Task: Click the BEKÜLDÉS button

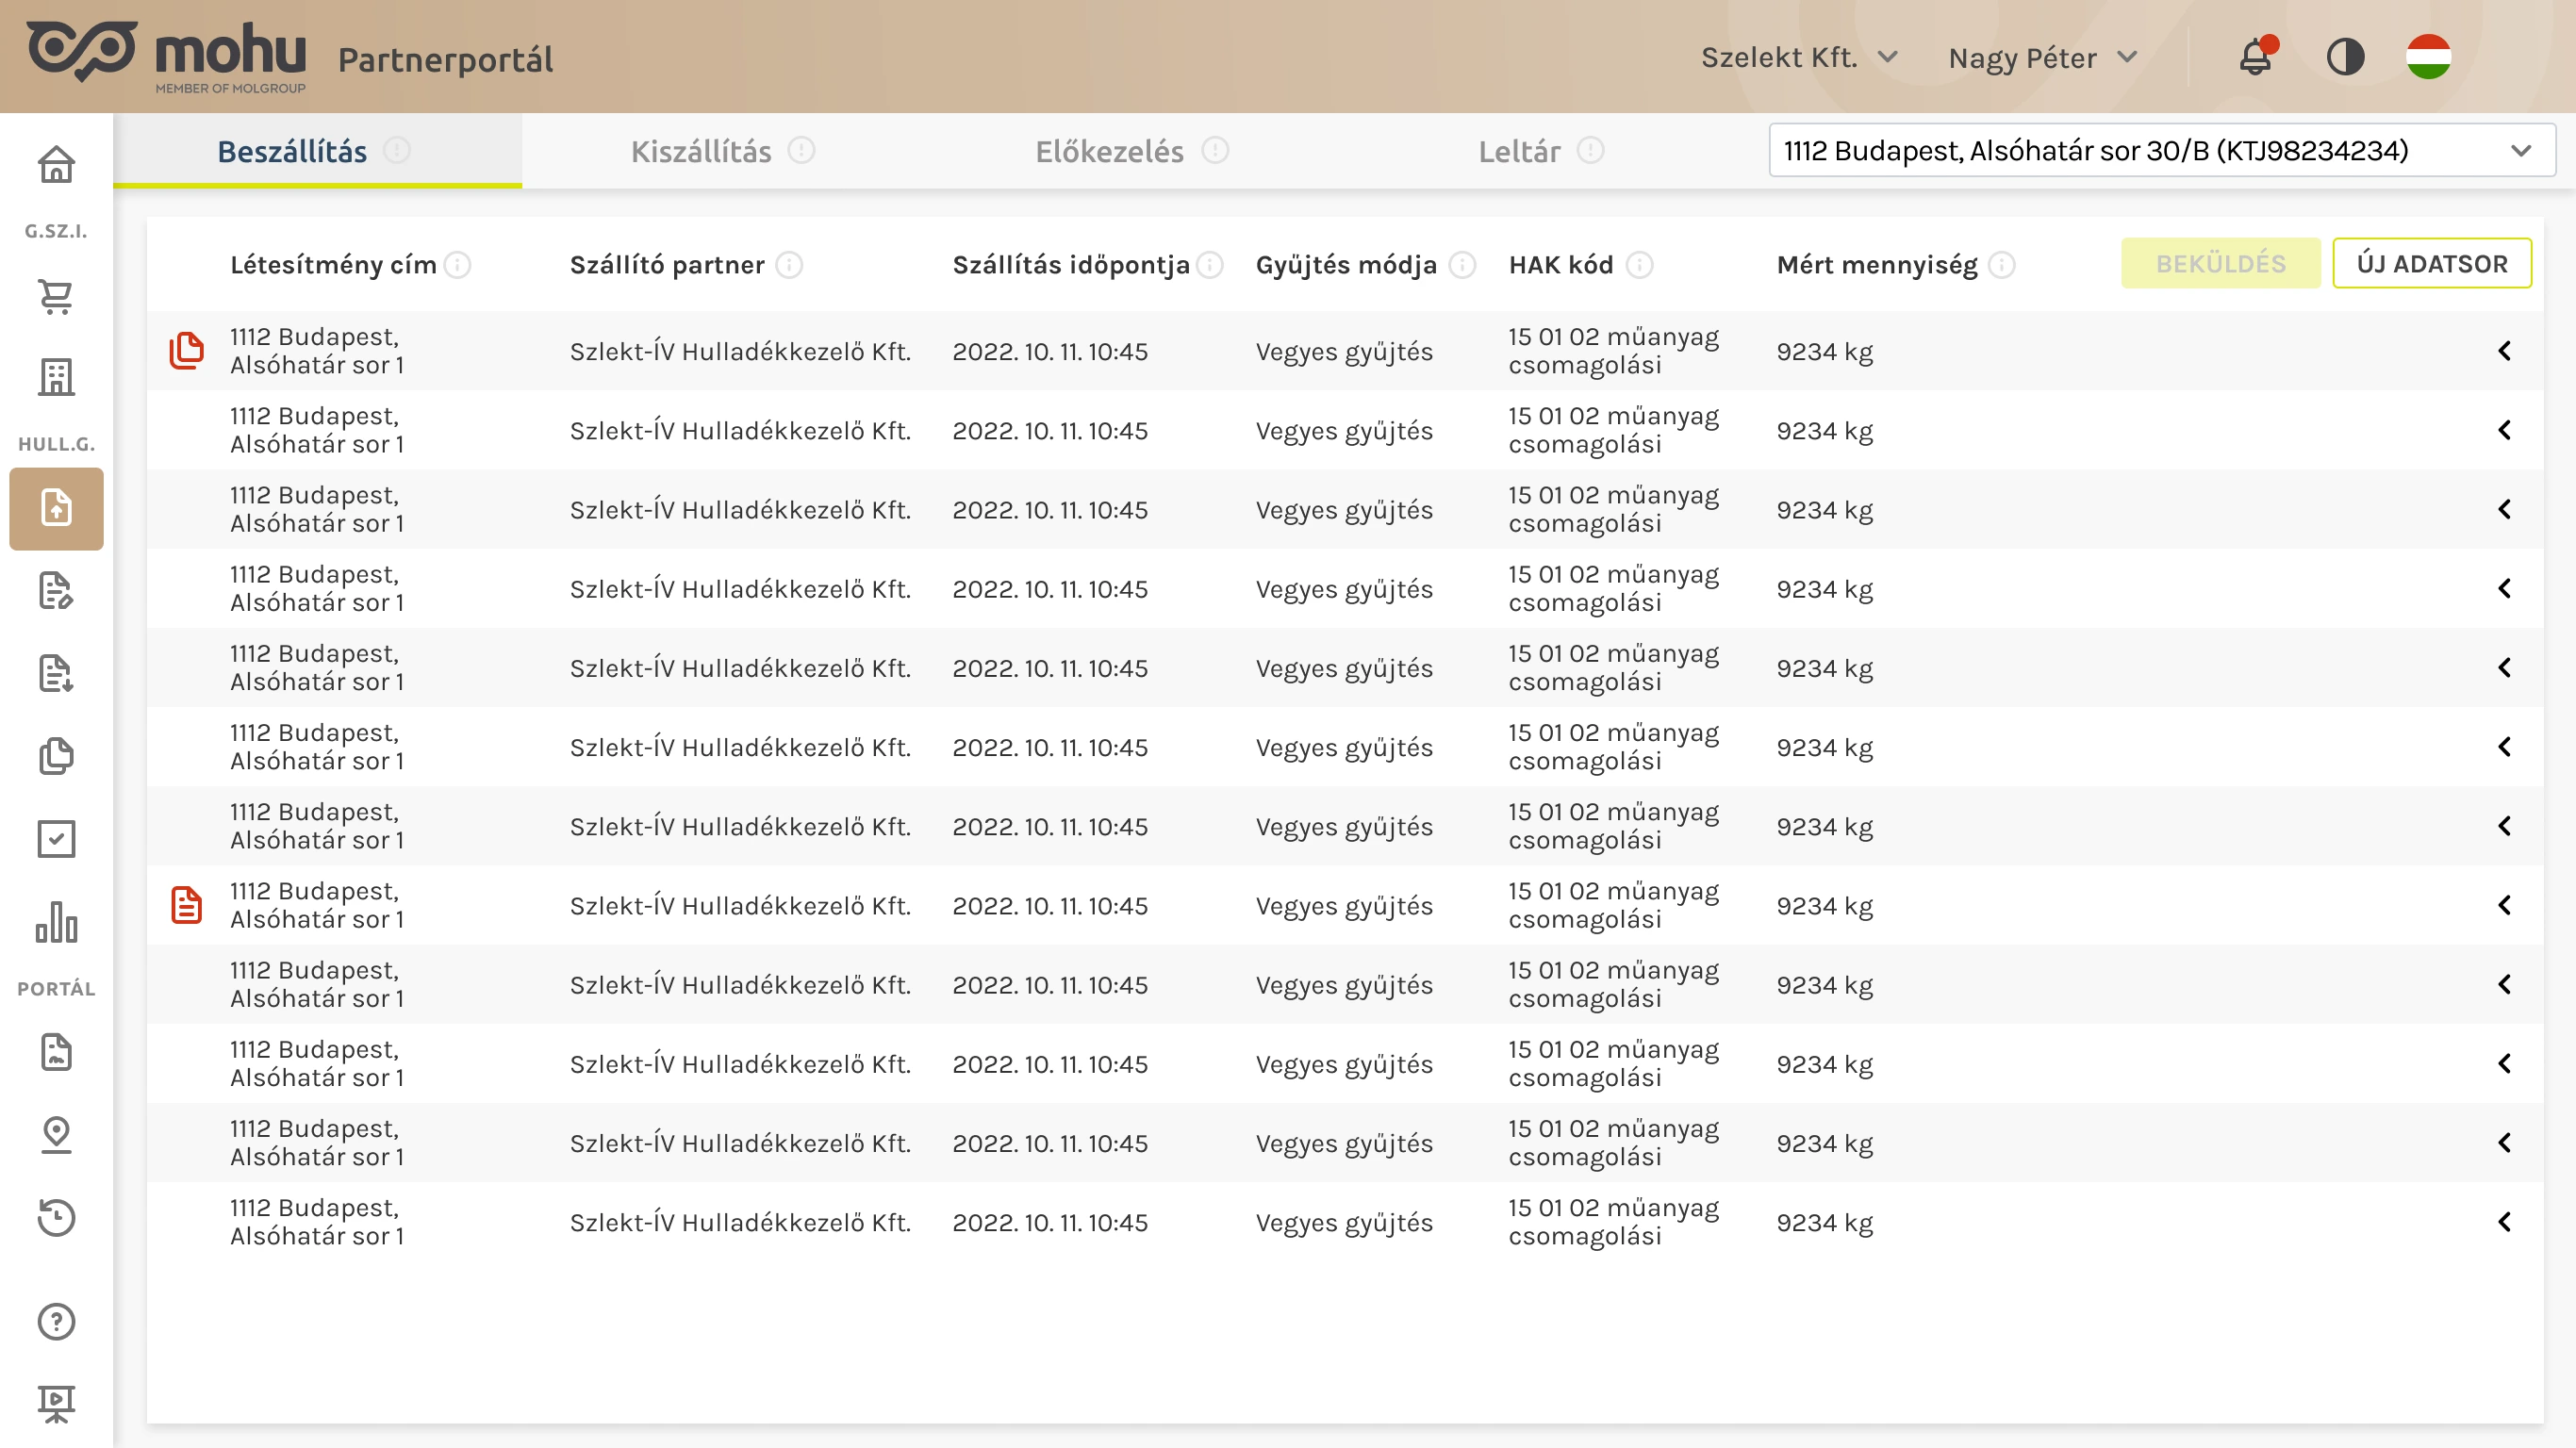Action: coord(2220,264)
